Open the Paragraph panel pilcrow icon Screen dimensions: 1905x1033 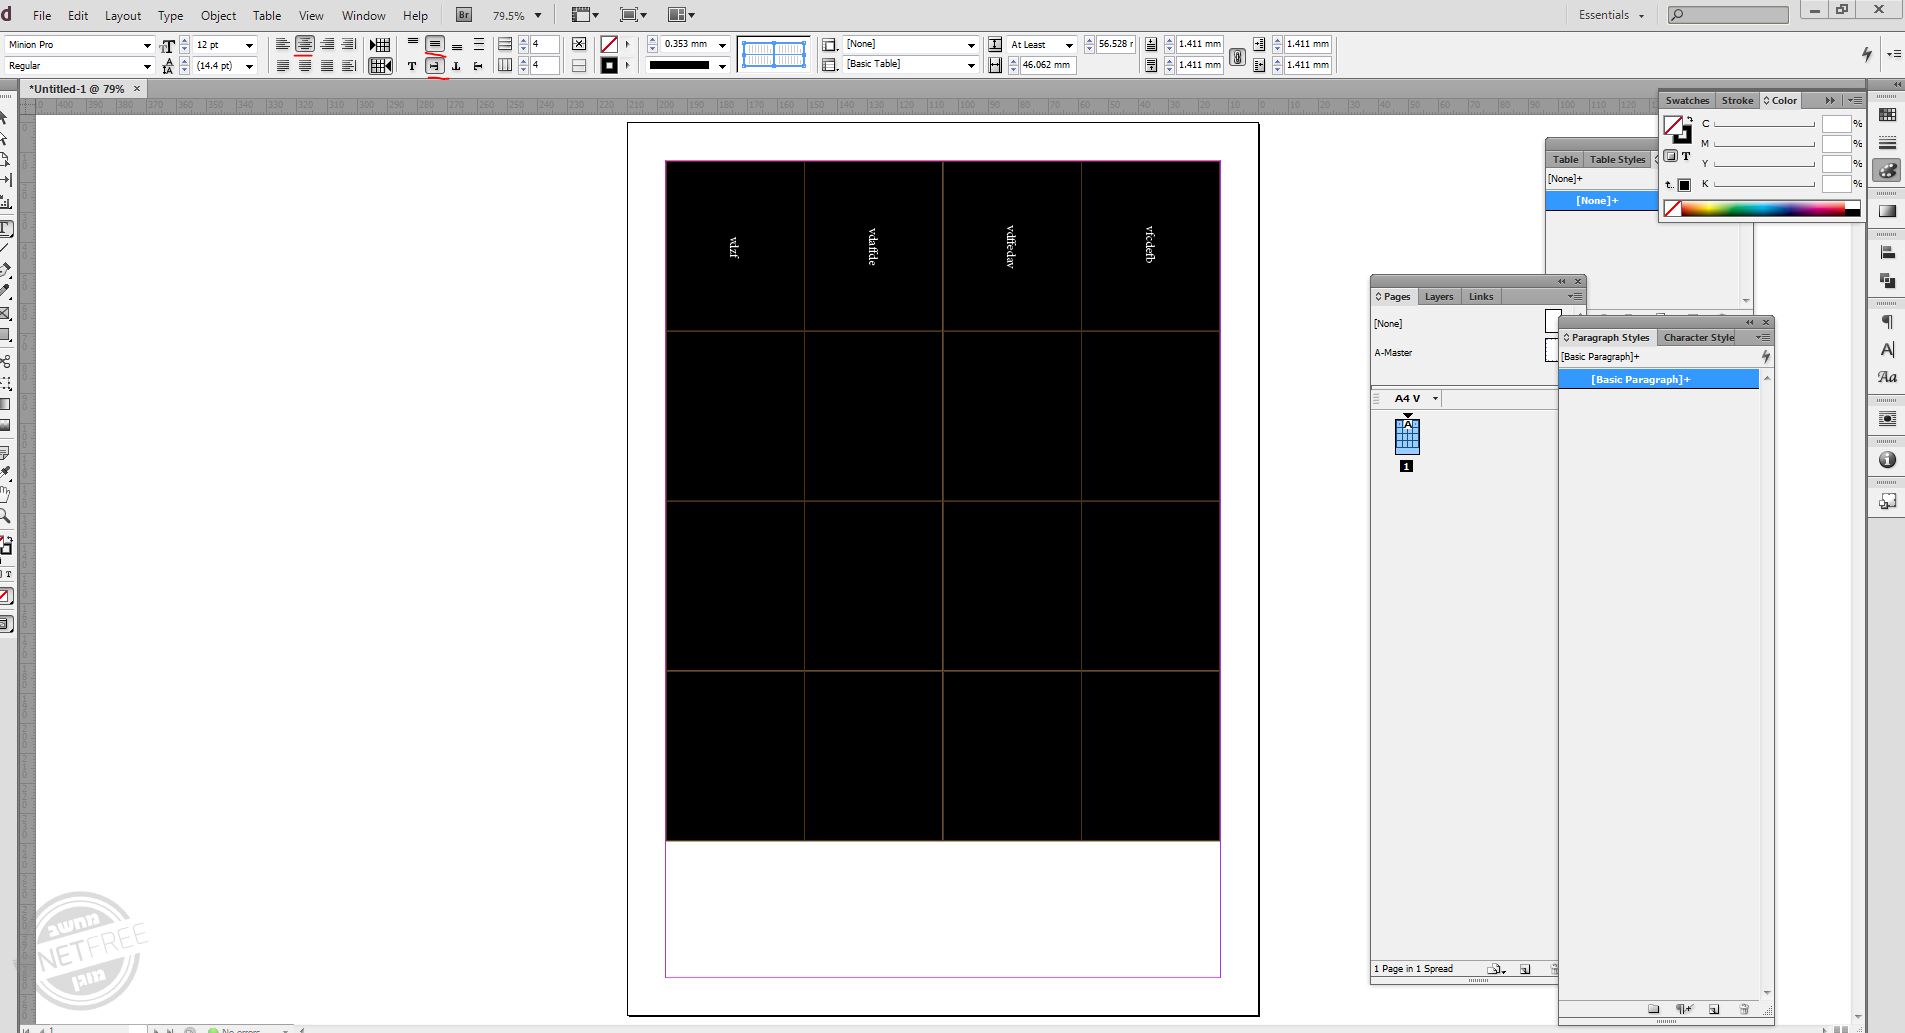click(x=1887, y=322)
